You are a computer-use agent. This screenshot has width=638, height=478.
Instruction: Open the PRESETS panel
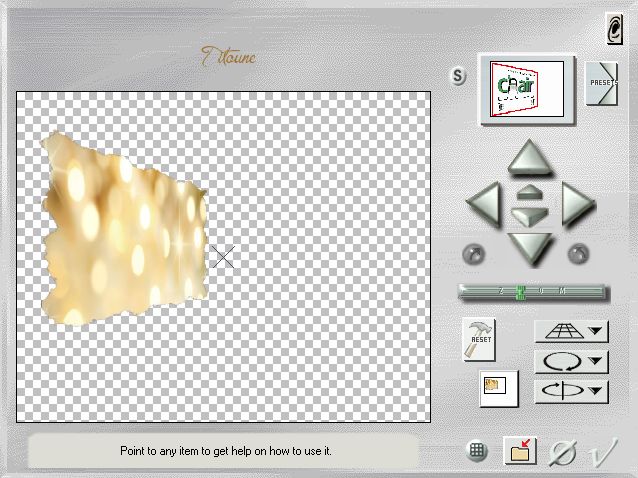click(x=602, y=83)
